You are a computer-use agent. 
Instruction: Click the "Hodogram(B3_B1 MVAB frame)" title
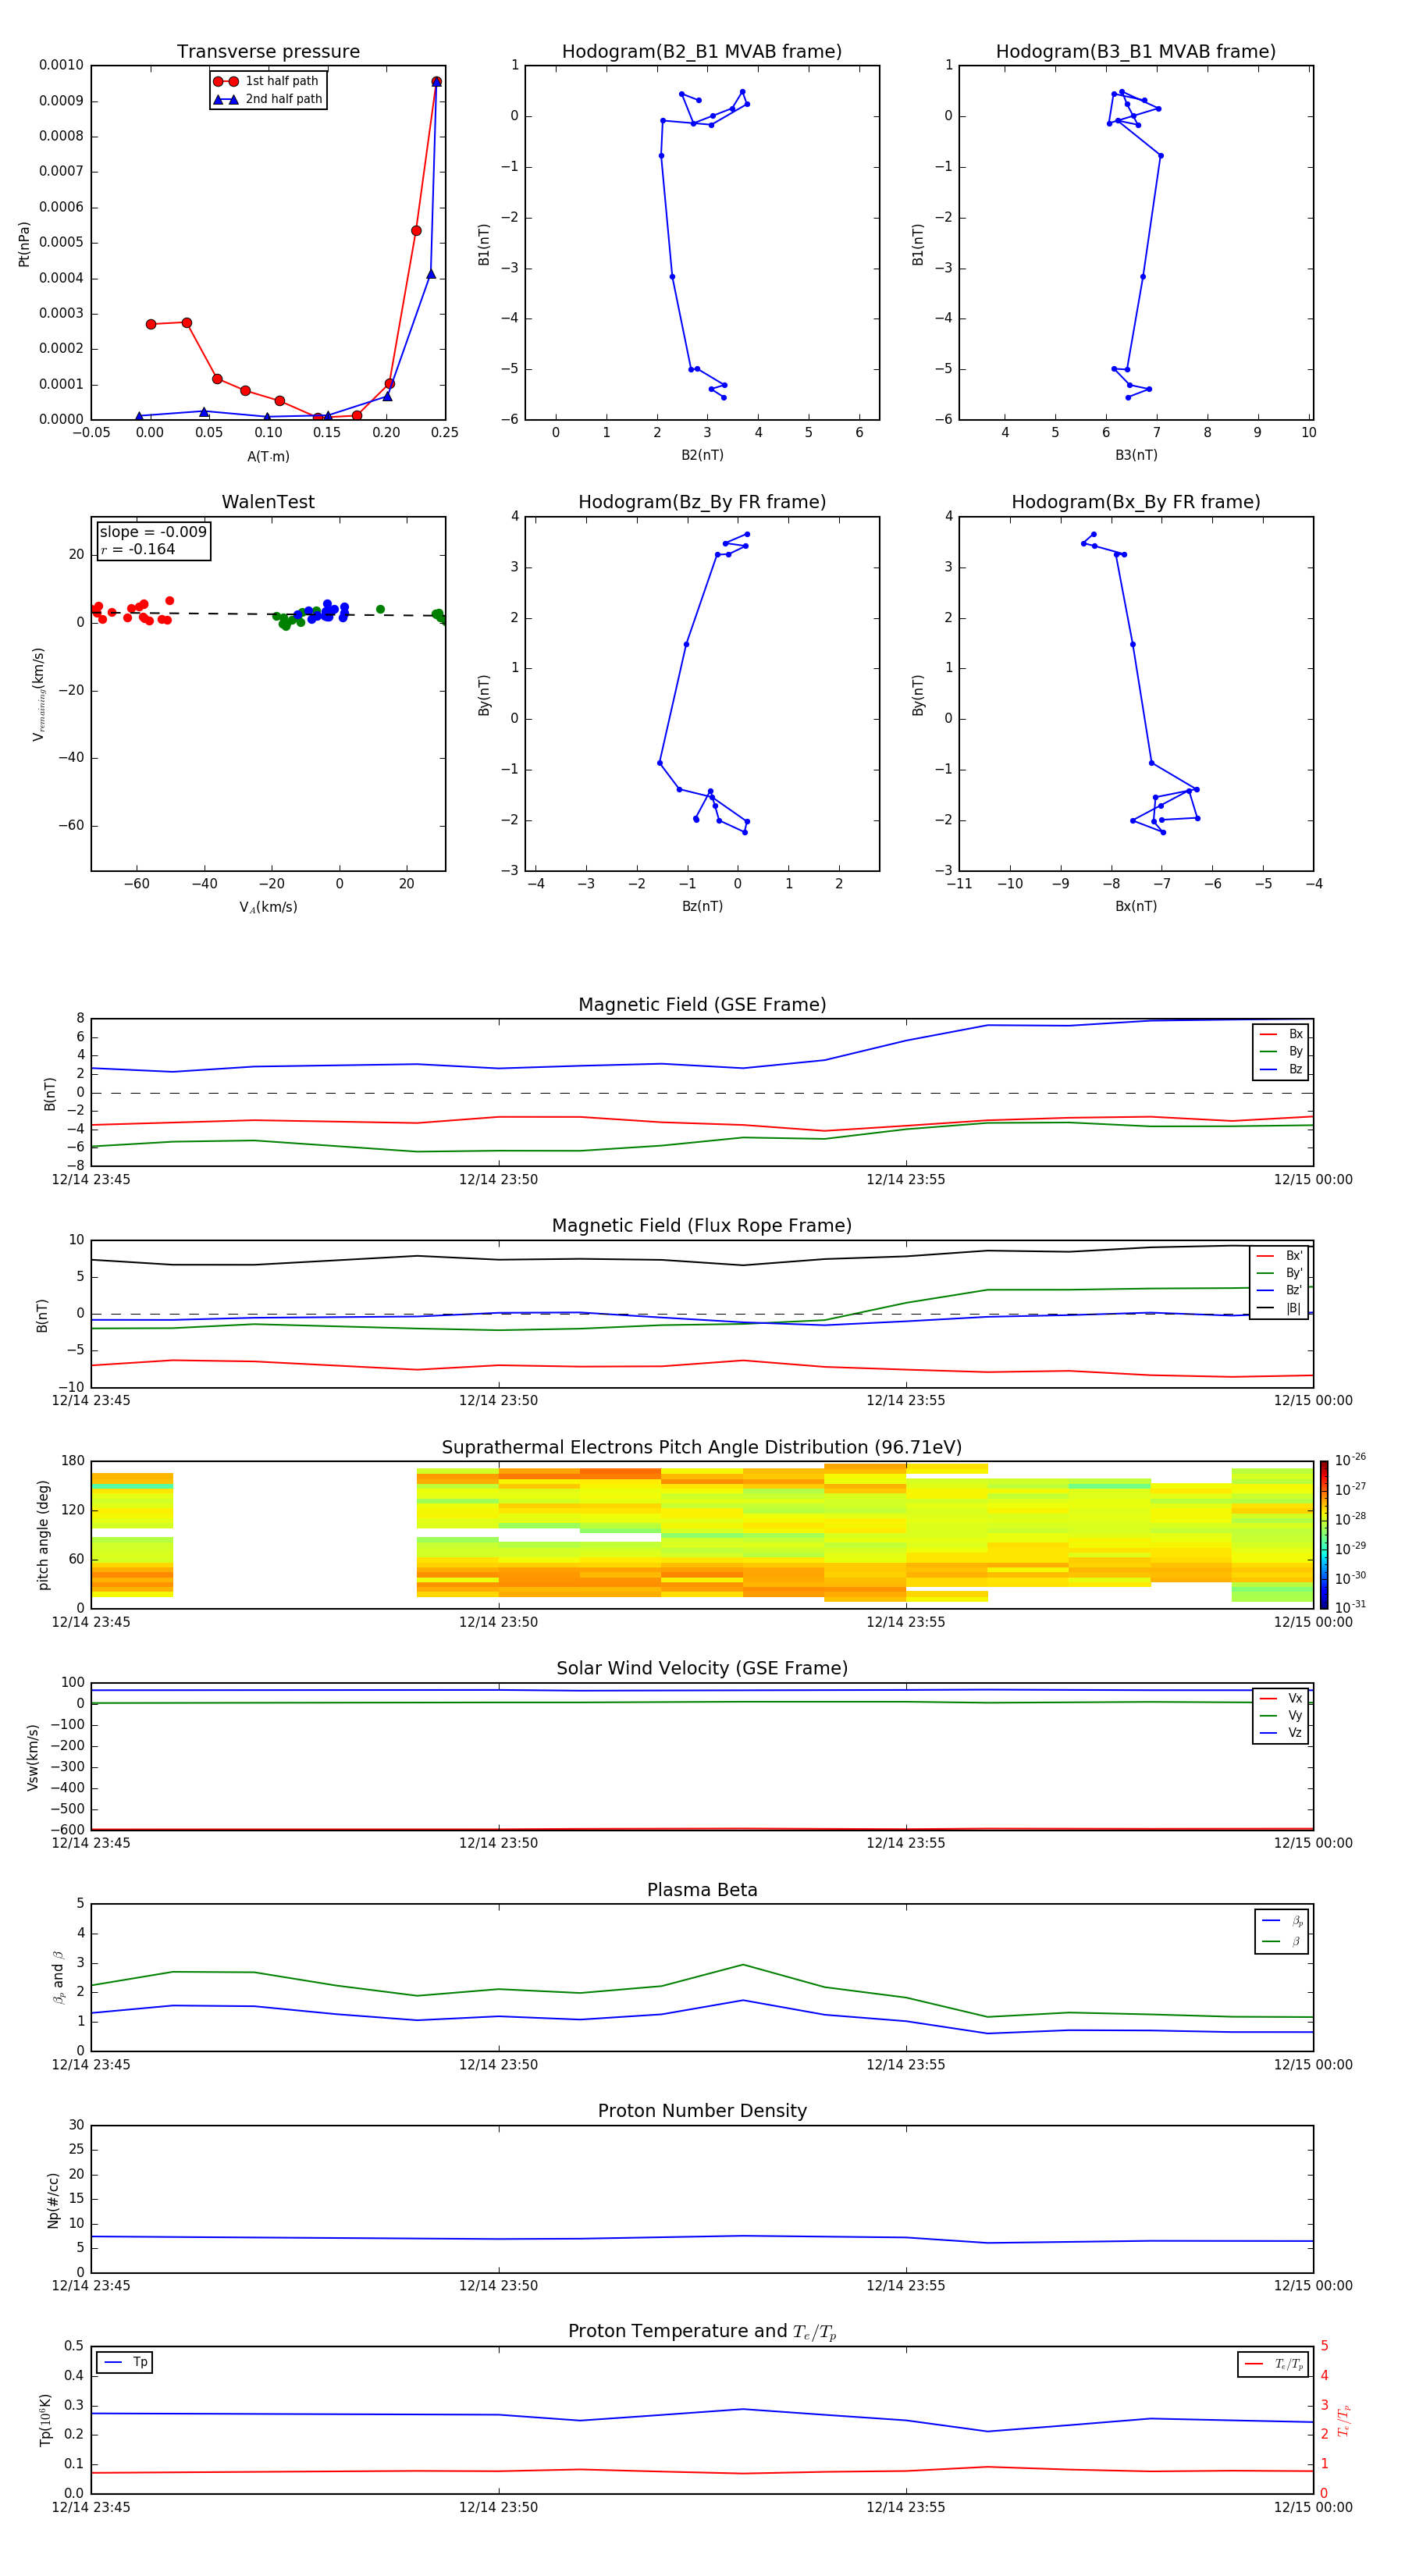click(x=1136, y=52)
